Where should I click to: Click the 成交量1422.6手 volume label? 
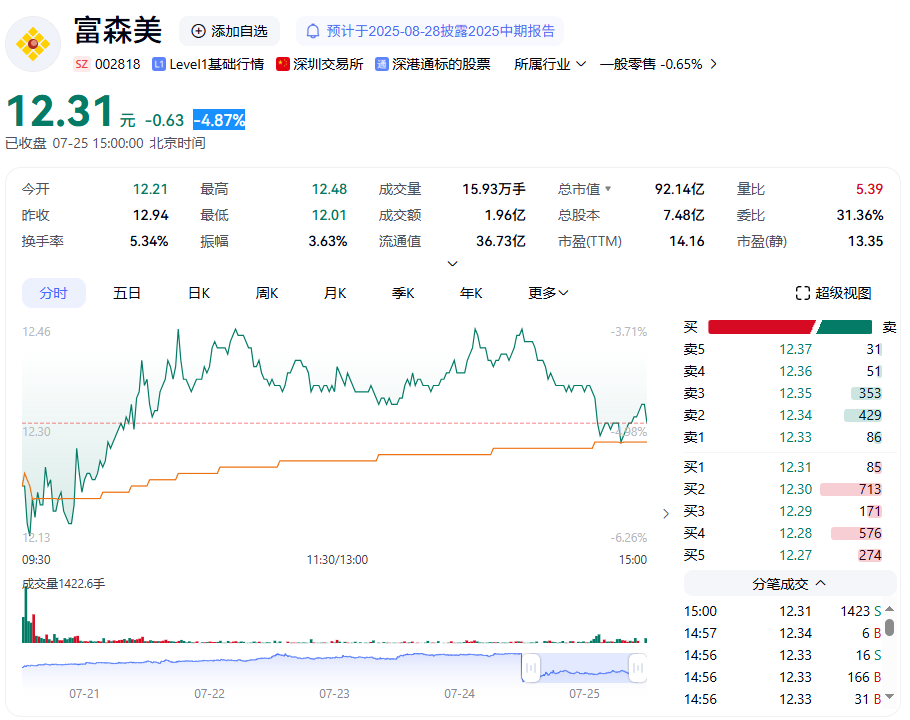pyautogui.click(x=64, y=584)
